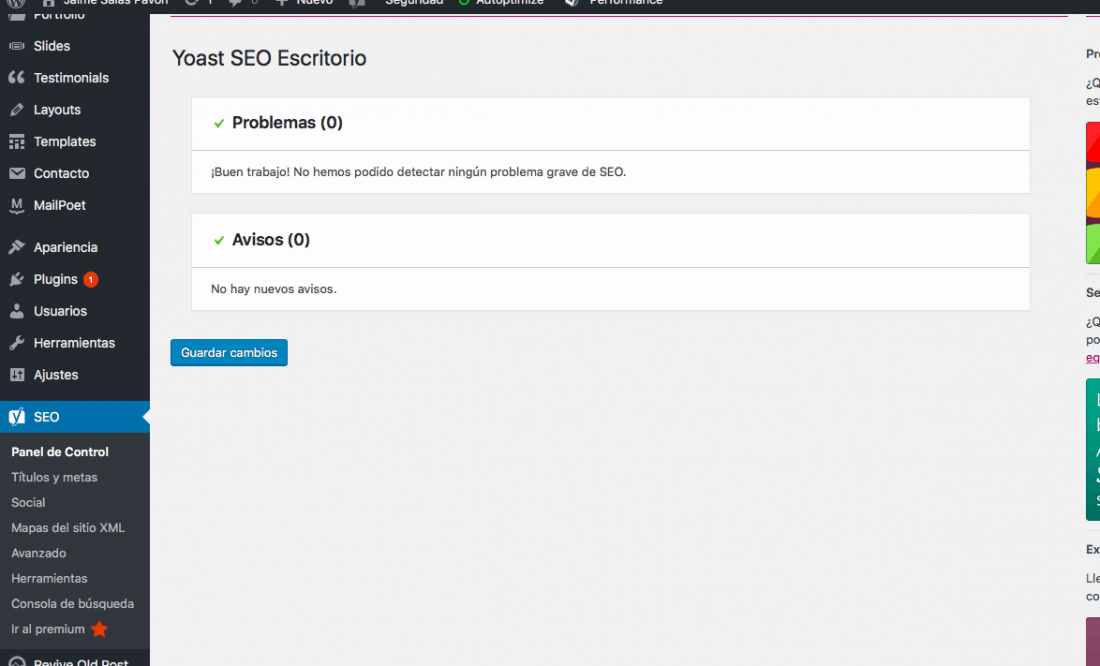Click the Templates grid icon
1100x666 pixels.
(x=17, y=142)
